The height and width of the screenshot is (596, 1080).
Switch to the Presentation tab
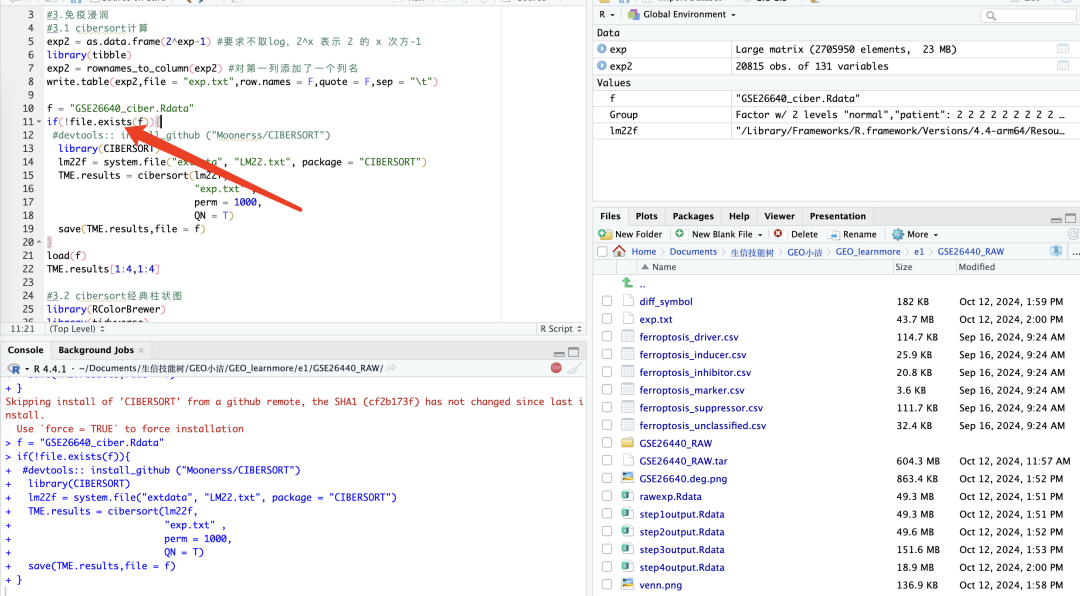838,216
